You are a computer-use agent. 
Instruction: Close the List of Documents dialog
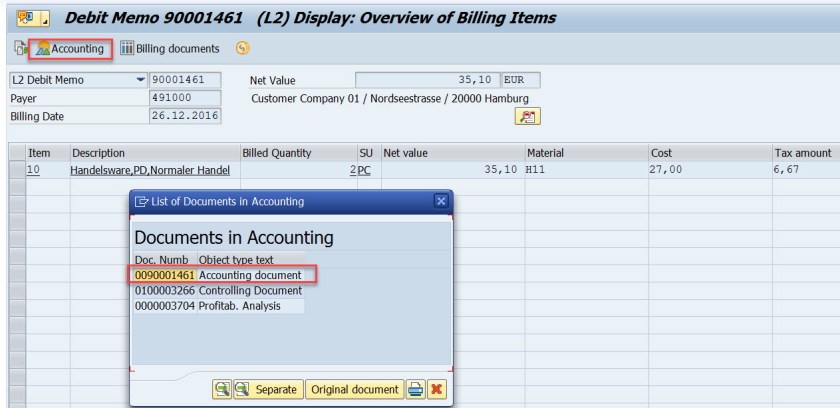(x=441, y=201)
